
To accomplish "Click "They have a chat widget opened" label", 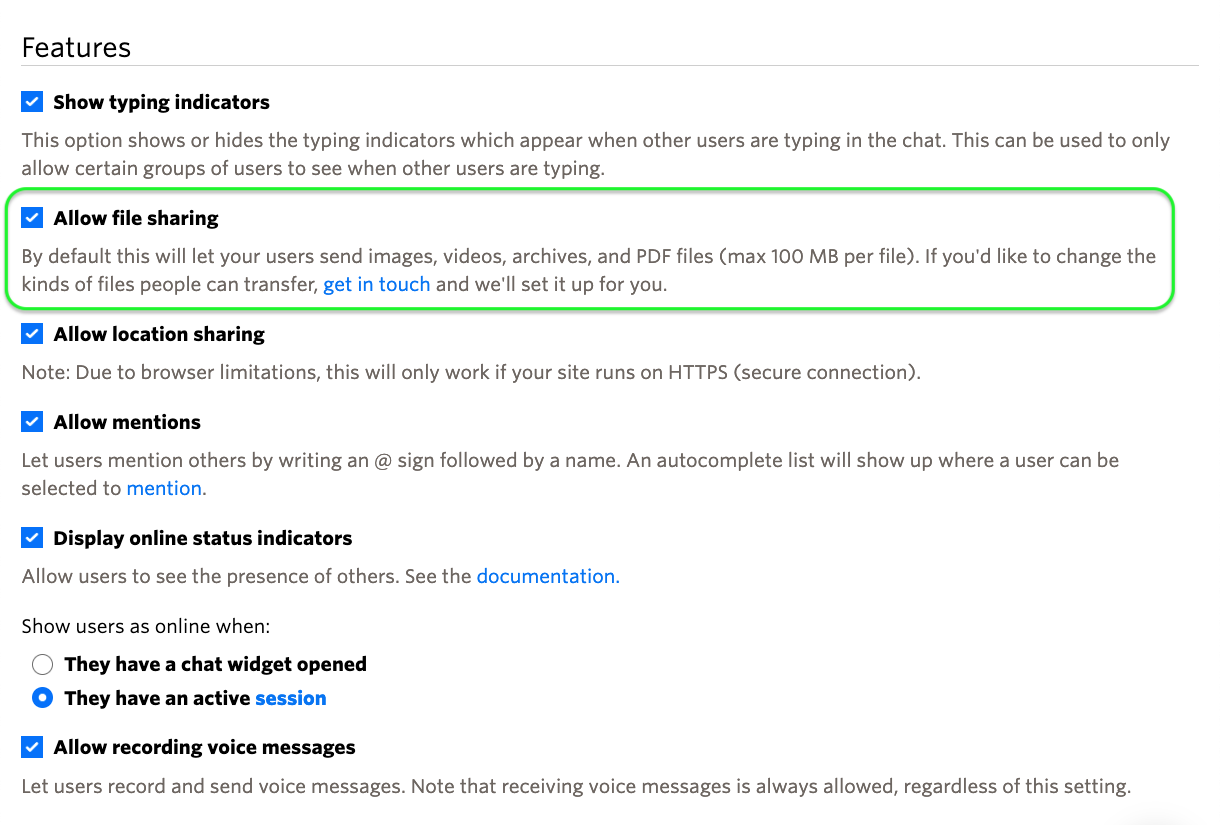I will coord(216,663).
